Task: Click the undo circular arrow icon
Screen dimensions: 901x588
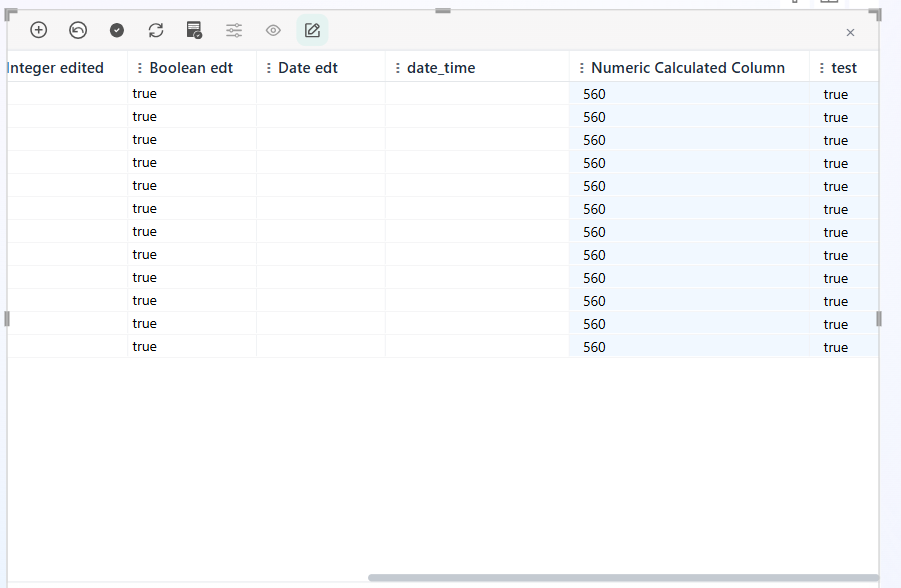Action: point(78,30)
